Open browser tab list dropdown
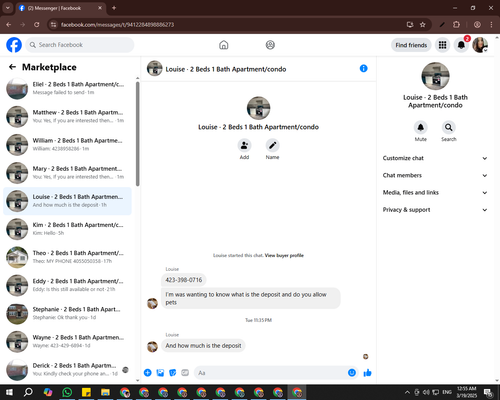 click(x=8, y=8)
